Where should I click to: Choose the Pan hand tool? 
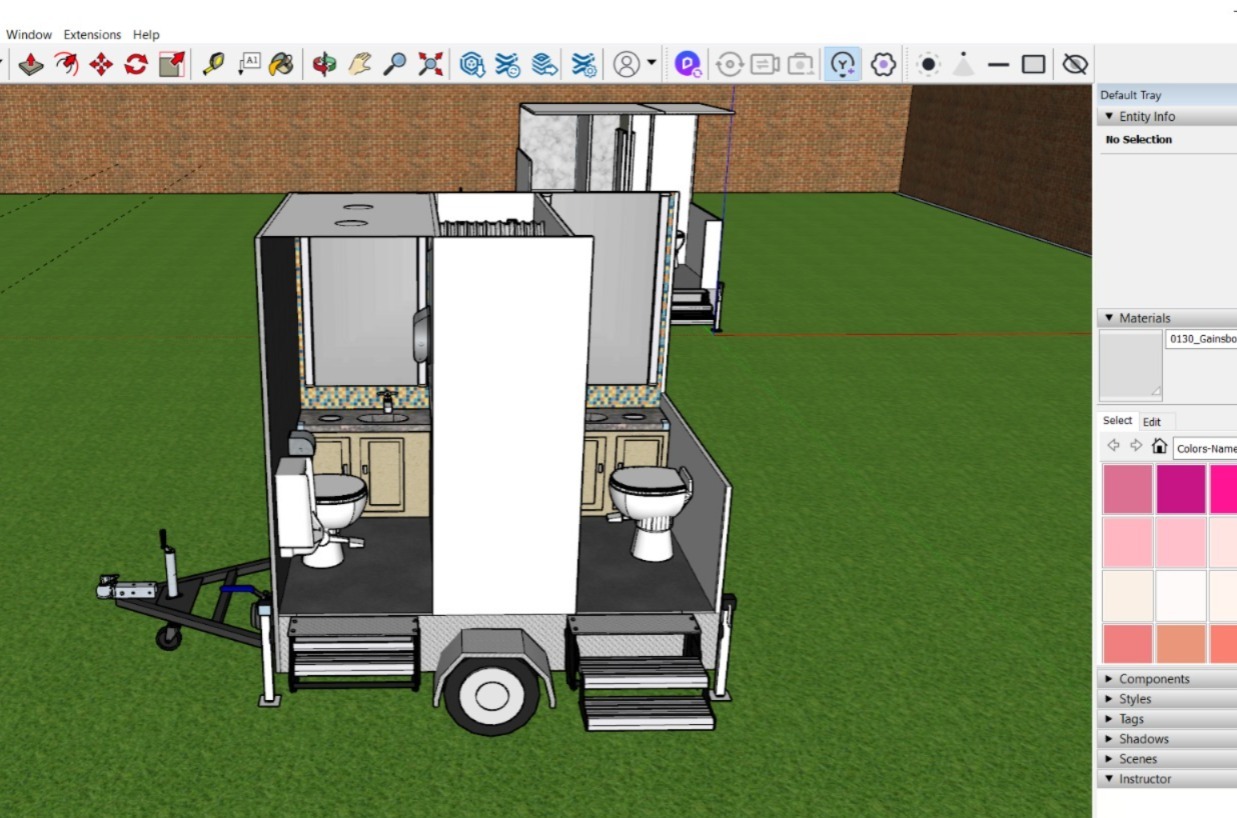click(361, 65)
